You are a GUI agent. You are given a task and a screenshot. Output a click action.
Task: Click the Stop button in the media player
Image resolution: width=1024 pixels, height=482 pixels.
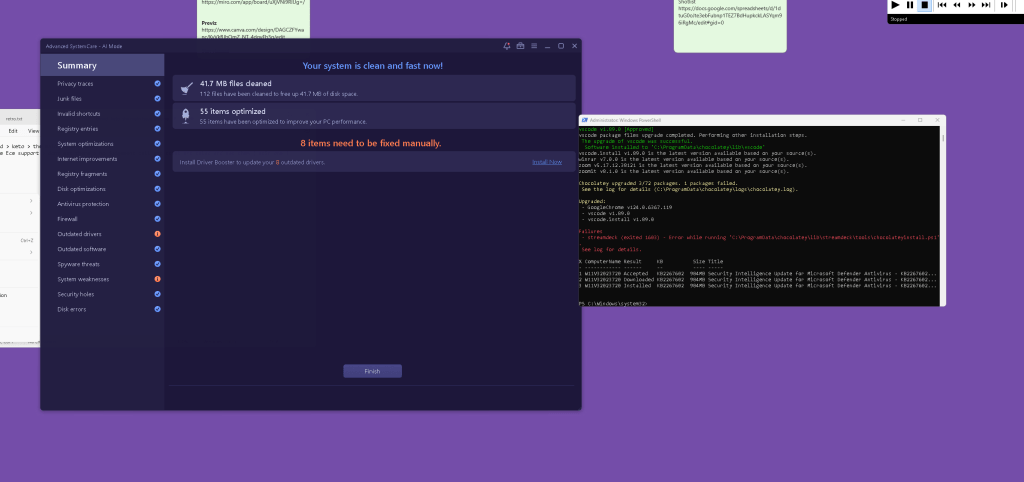(x=925, y=5)
